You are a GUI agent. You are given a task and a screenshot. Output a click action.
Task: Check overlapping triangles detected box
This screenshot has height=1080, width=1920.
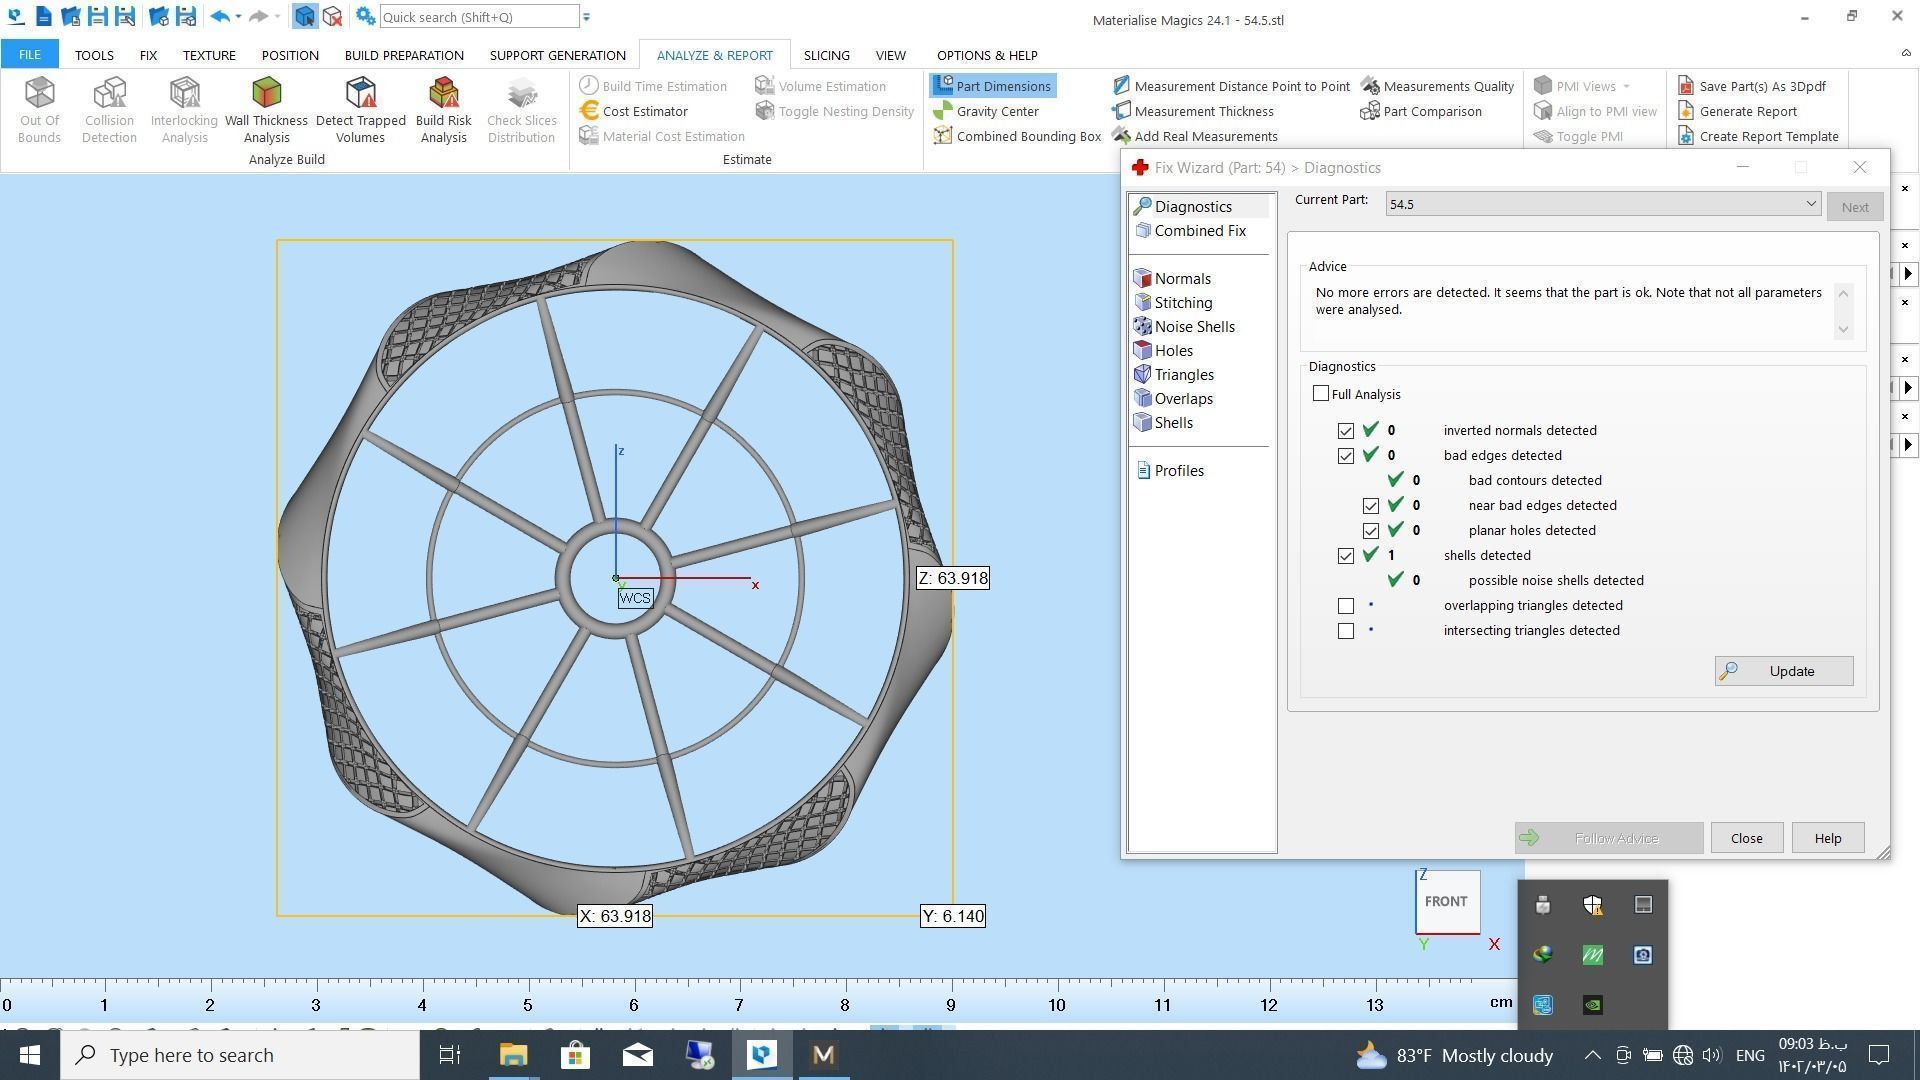[1346, 606]
